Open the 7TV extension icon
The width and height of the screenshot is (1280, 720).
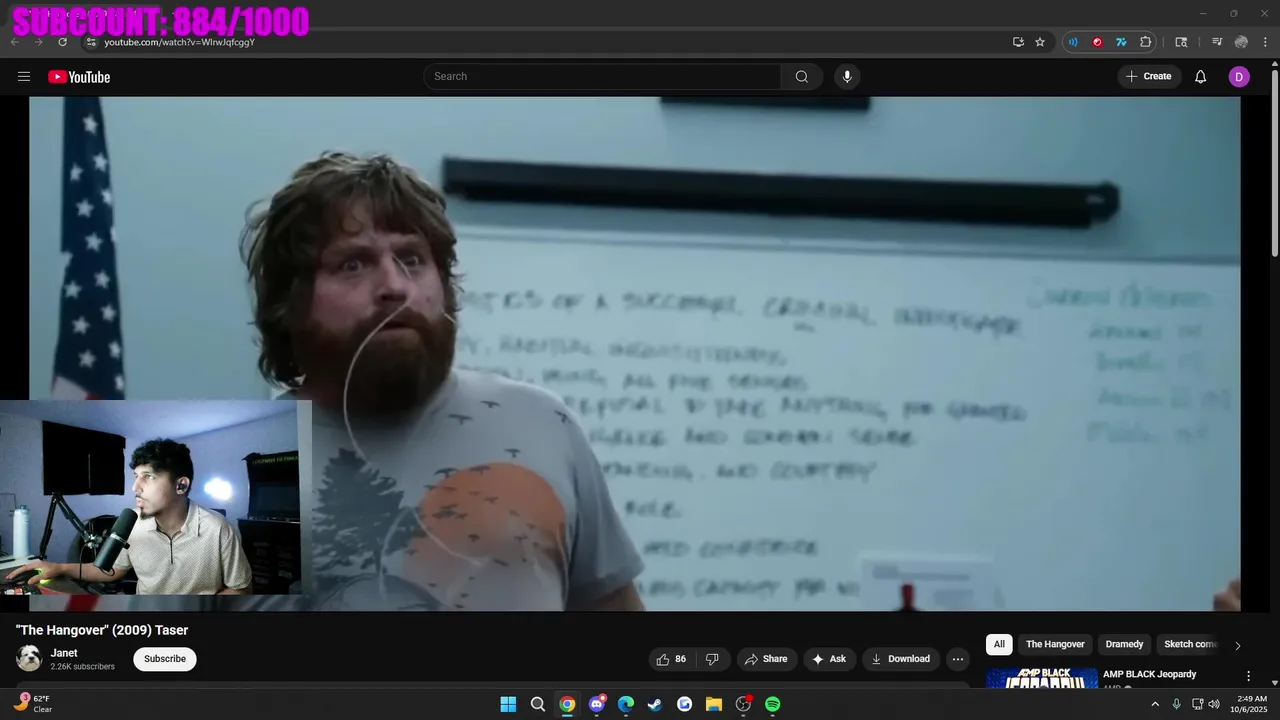[1121, 42]
